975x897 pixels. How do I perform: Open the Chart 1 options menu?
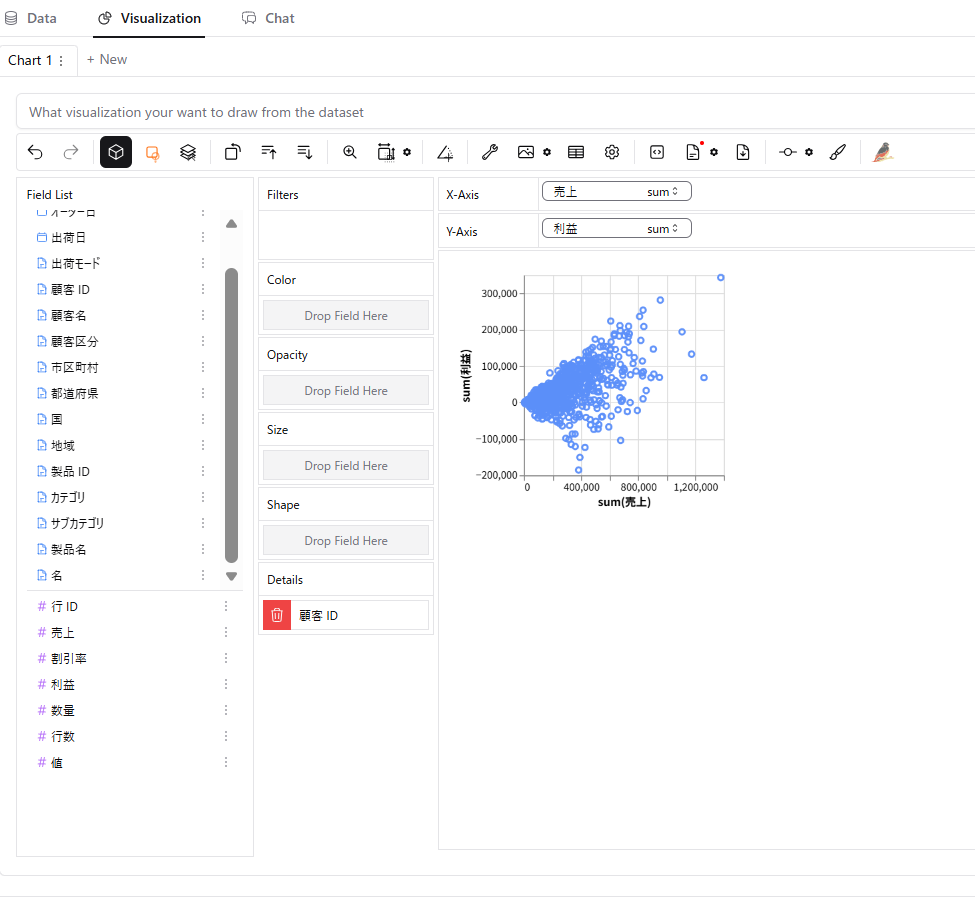[x=63, y=60]
